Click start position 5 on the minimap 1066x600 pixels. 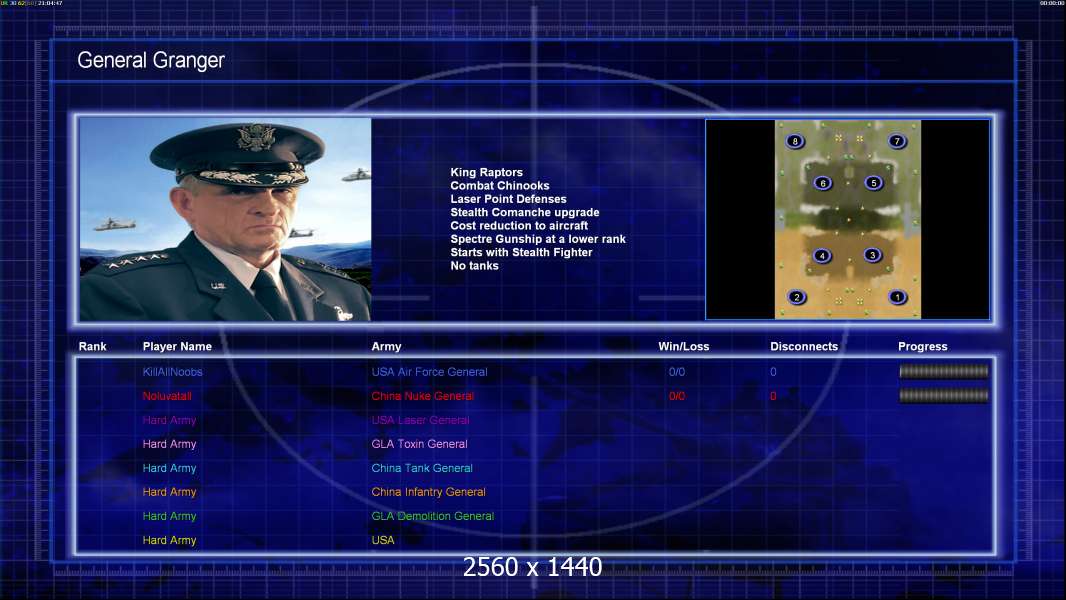click(874, 182)
